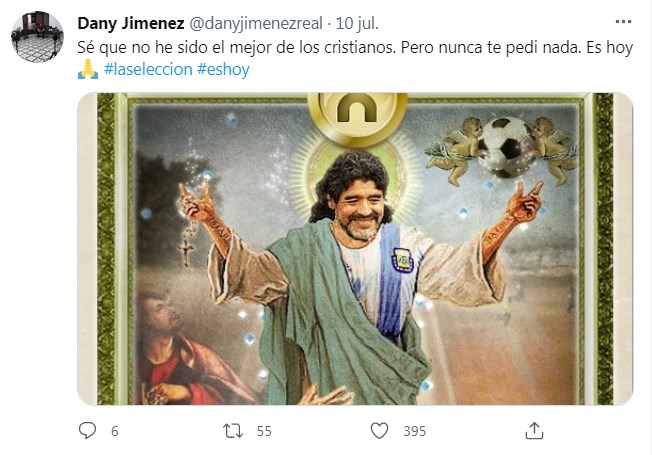Retweet this post using the arrows icon
The image size is (652, 455).
tap(234, 431)
